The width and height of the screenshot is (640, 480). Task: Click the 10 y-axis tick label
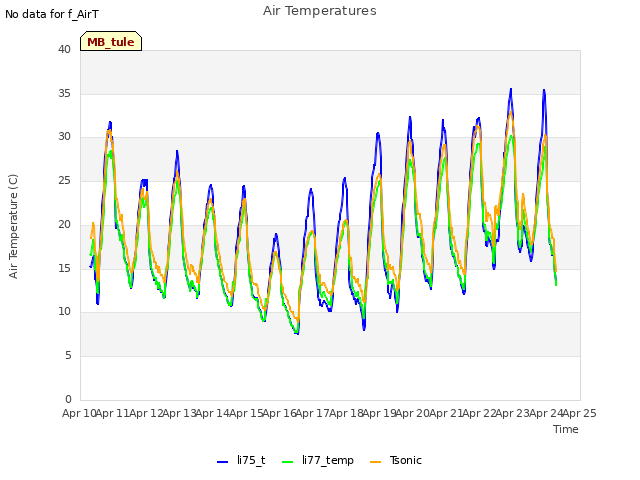(64, 311)
